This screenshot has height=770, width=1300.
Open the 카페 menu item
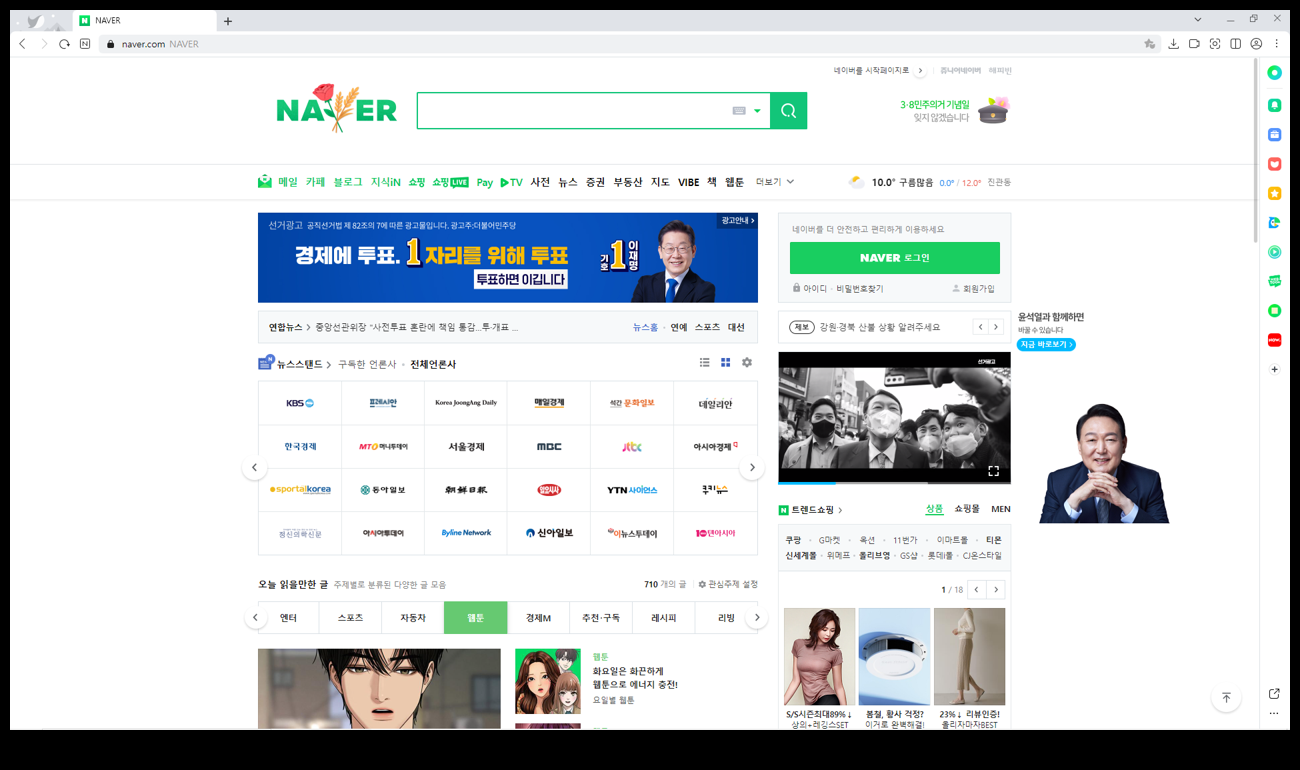click(x=315, y=182)
